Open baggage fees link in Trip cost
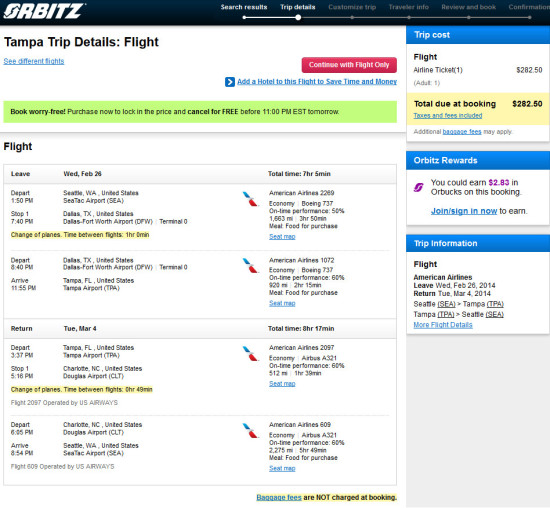Viewport: 550px width, 508px height. pos(462,132)
